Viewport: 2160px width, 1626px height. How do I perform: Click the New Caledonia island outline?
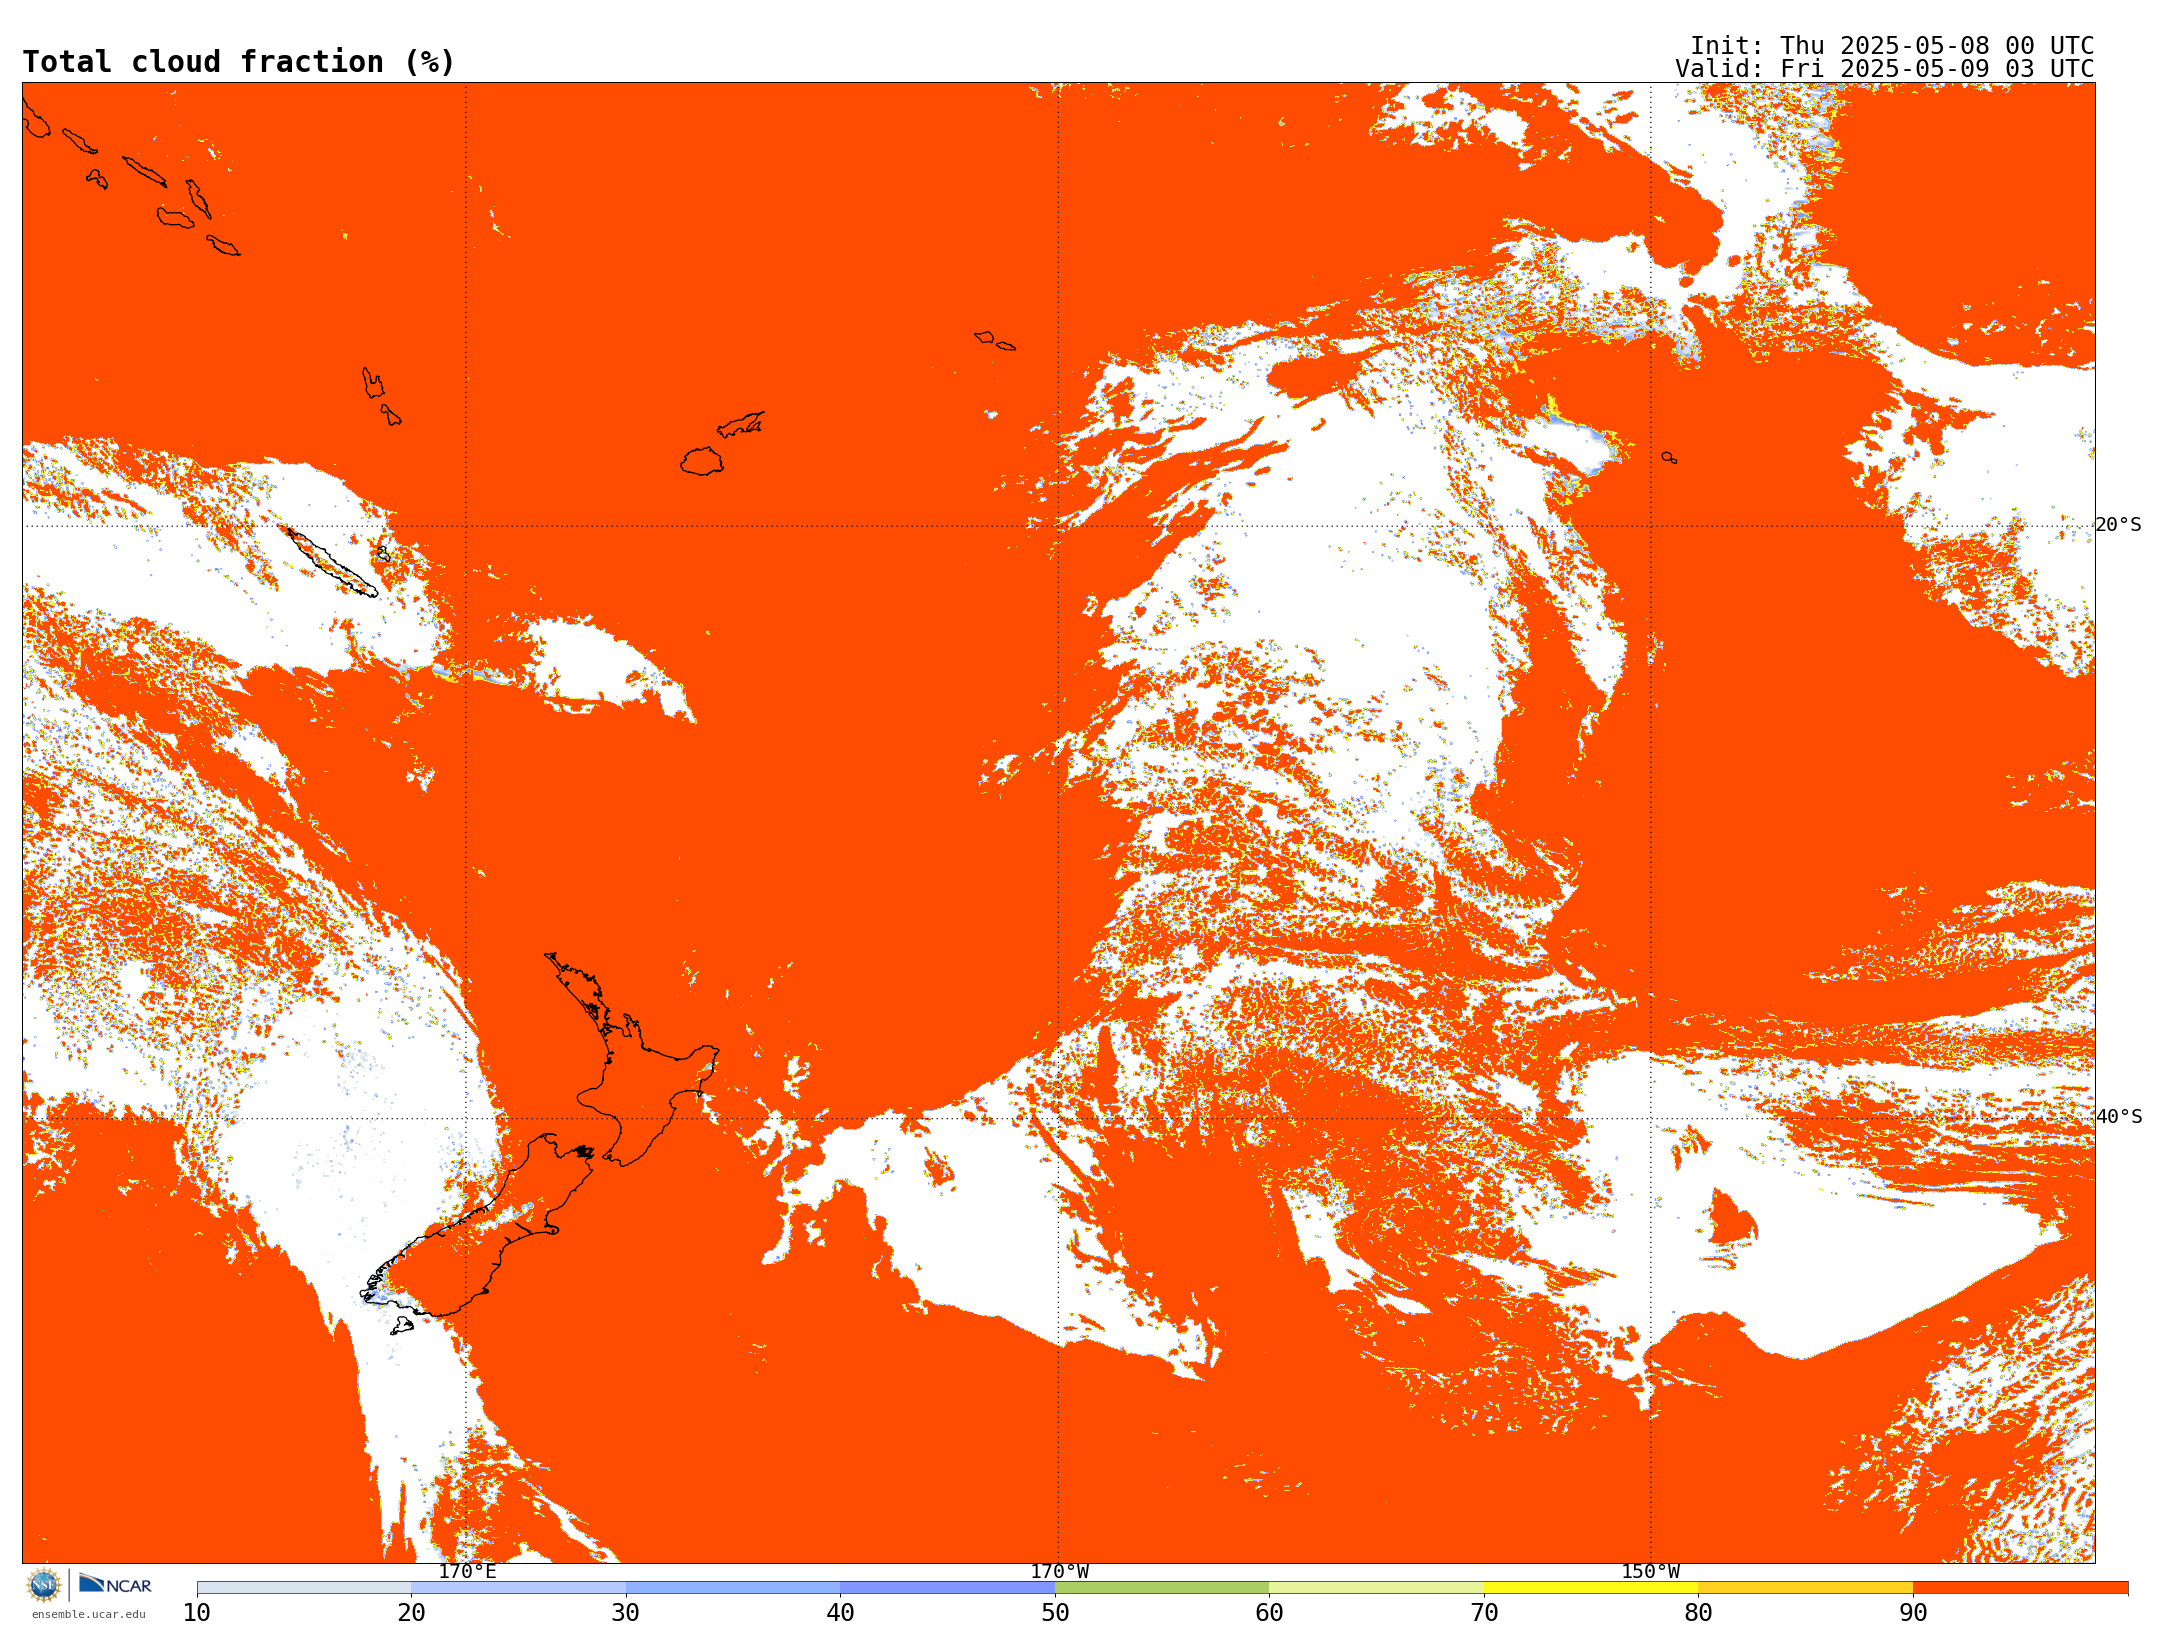click(330, 562)
